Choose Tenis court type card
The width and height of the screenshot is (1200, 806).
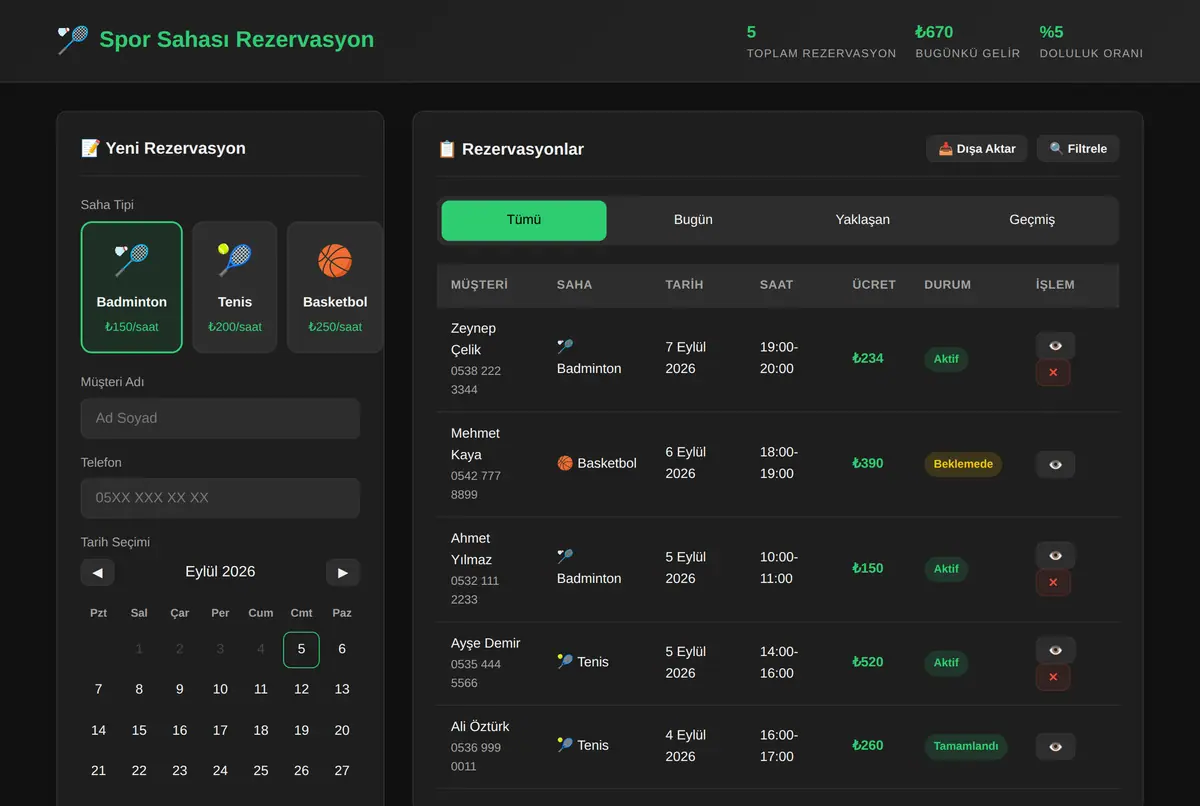coord(235,287)
